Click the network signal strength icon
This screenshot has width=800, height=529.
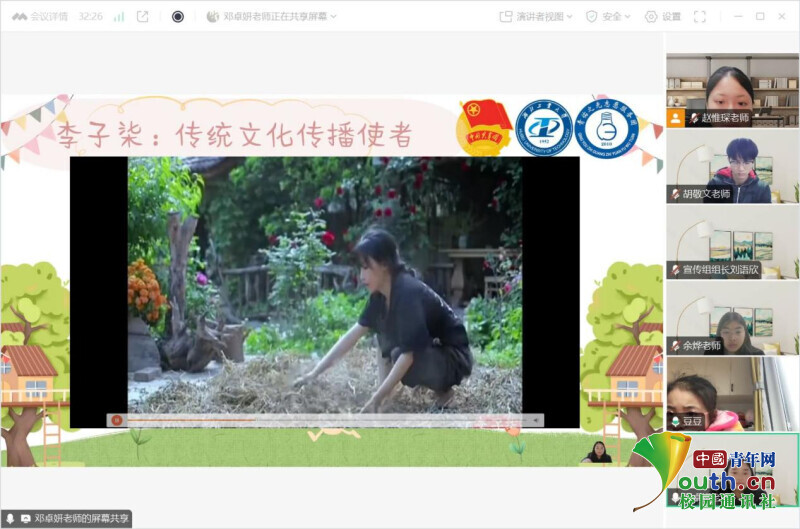click(119, 17)
